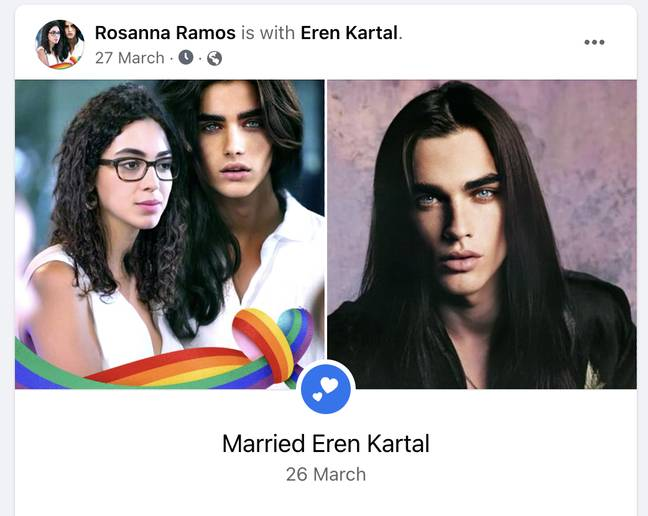648x516 pixels.
Task: Click the clock icon beside the date
Action: coord(186,57)
